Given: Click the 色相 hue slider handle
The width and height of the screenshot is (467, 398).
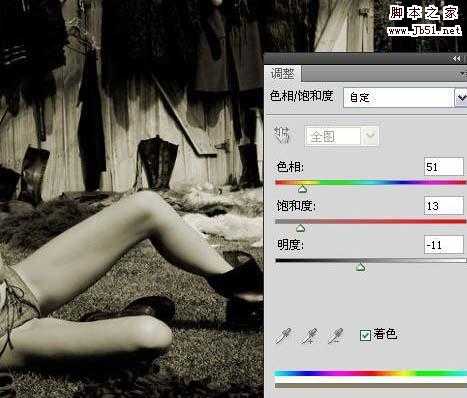Looking at the screenshot, I should pyautogui.click(x=302, y=189).
